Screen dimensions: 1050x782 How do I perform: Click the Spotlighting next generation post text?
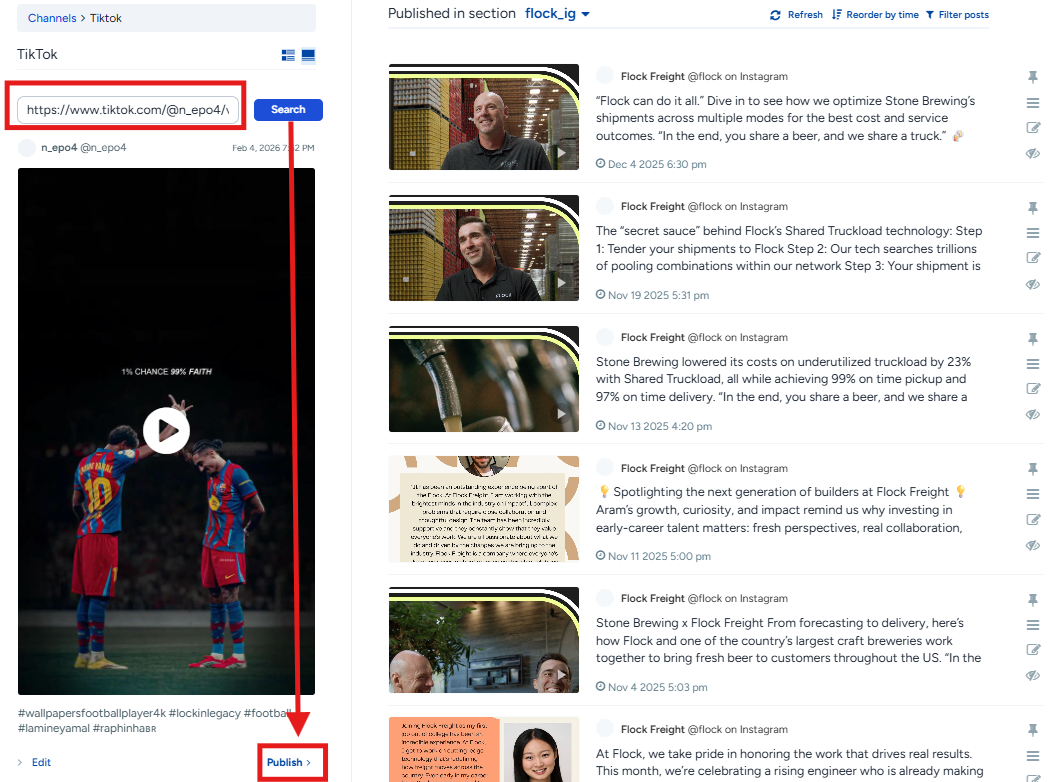point(781,510)
